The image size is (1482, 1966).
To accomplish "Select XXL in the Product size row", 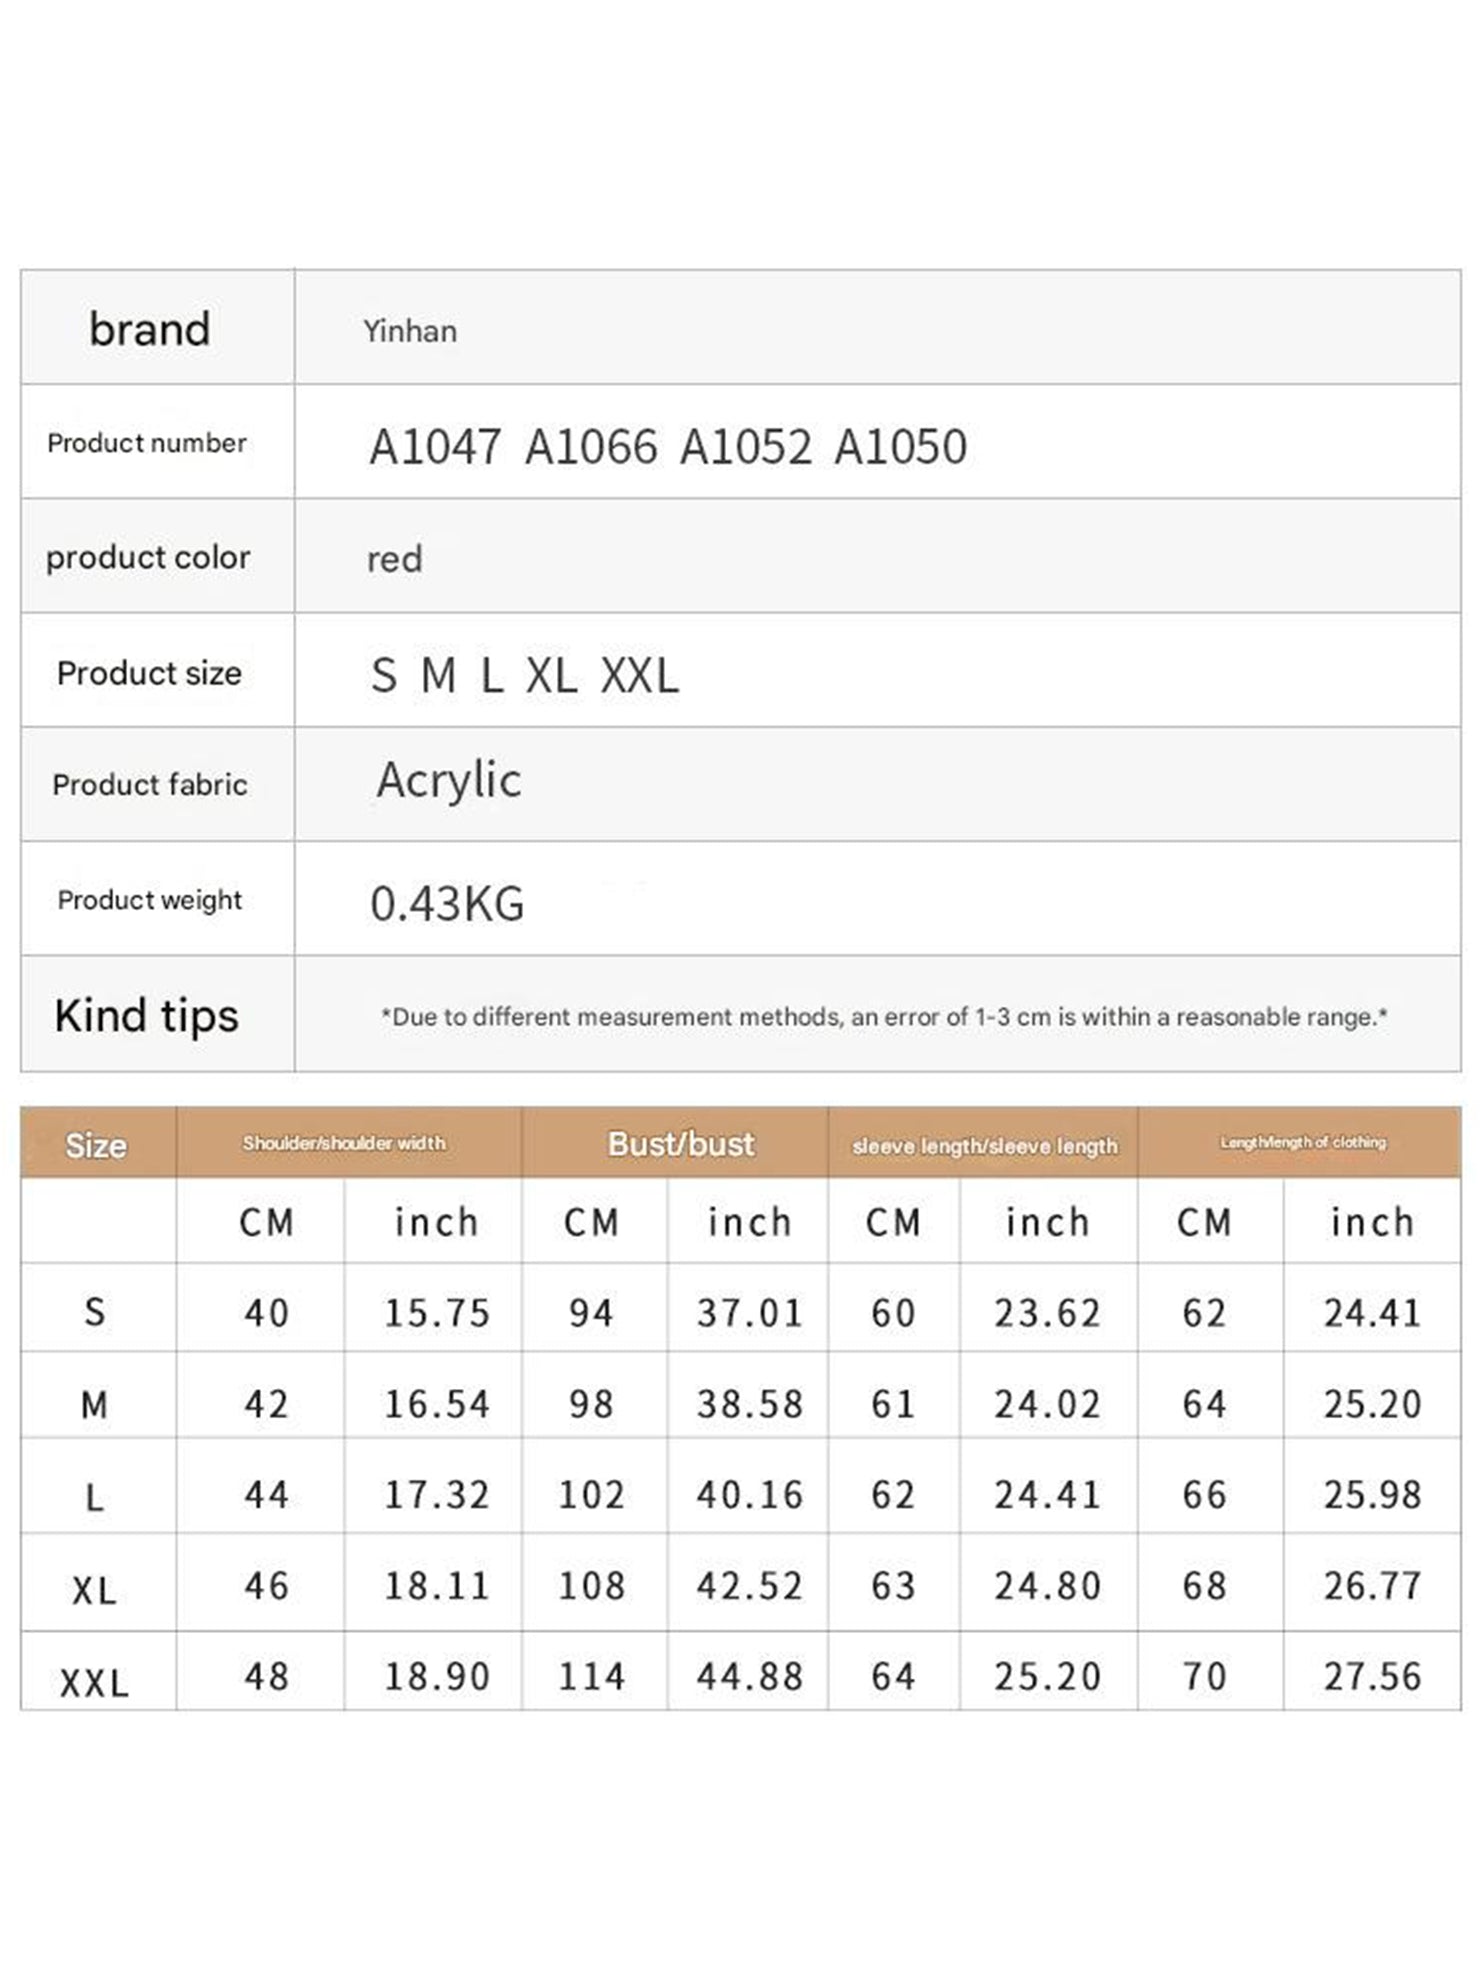I will click(x=640, y=676).
